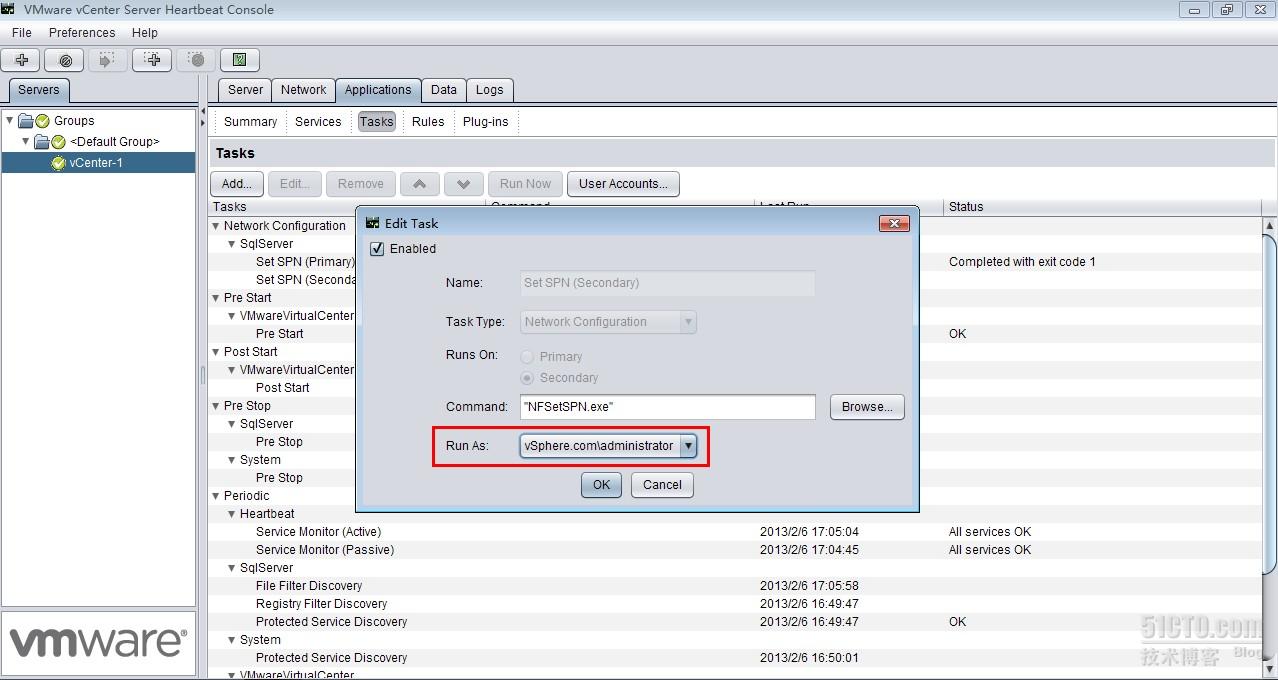The height and width of the screenshot is (680, 1278).
Task: Select the Tasks sub-tab
Action: tap(377, 122)
